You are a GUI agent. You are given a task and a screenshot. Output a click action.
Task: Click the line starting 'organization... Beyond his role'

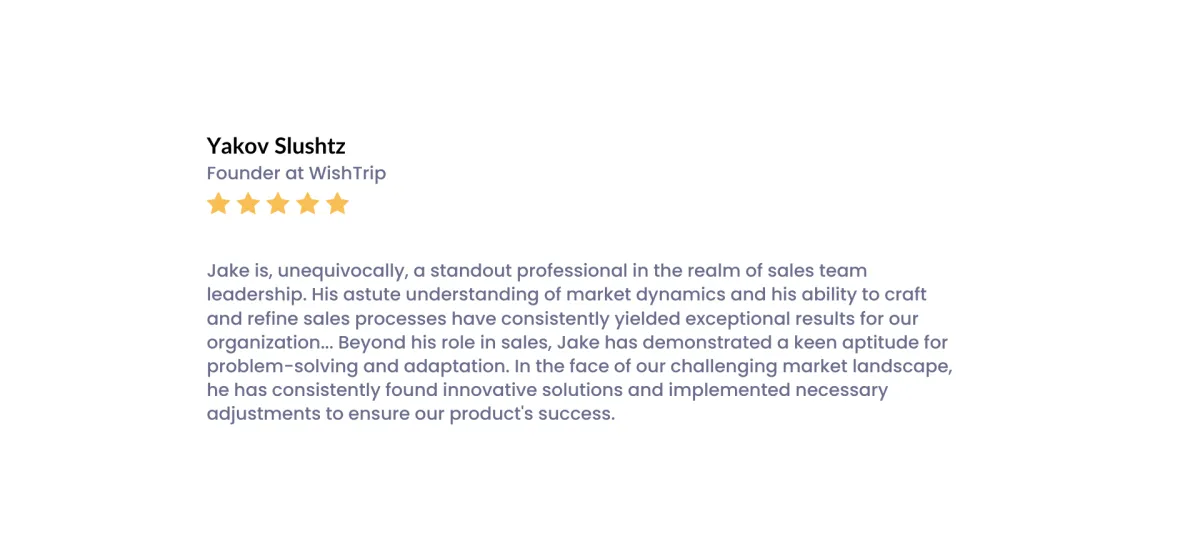pyautogui.click(x=577, y=343)
